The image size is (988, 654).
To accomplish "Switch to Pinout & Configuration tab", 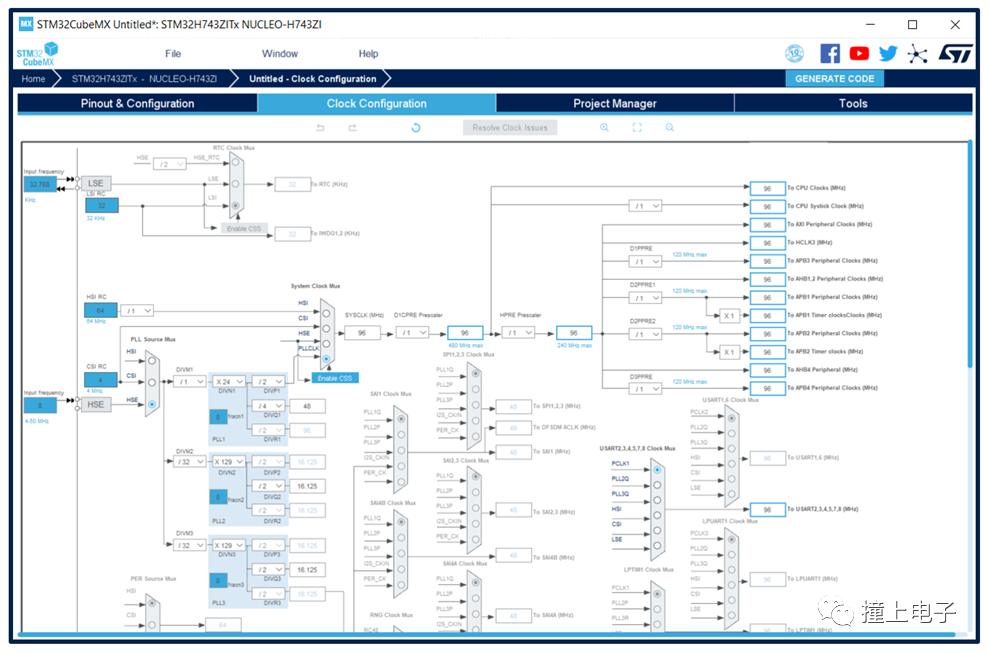I will tap(137, 103).
